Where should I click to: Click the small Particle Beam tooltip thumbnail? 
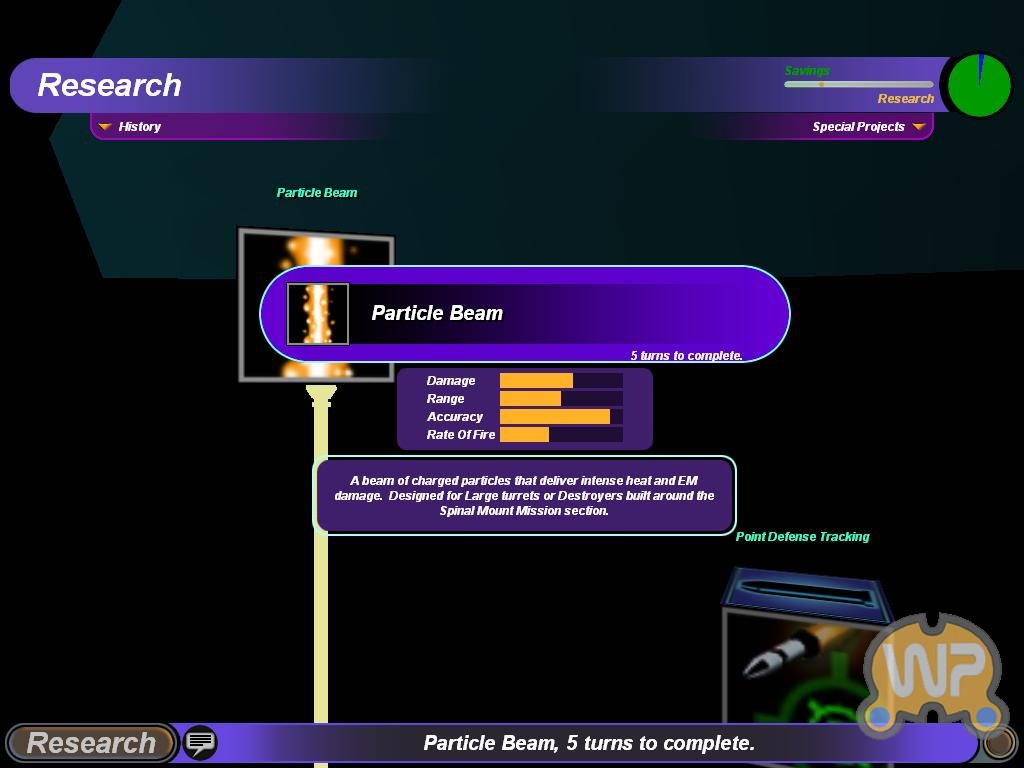pos(318,314)
